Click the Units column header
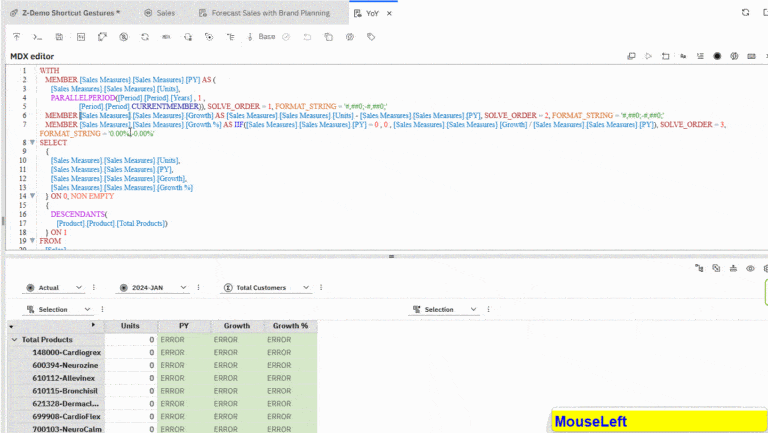The image size is (768, 433). (131, 326)
